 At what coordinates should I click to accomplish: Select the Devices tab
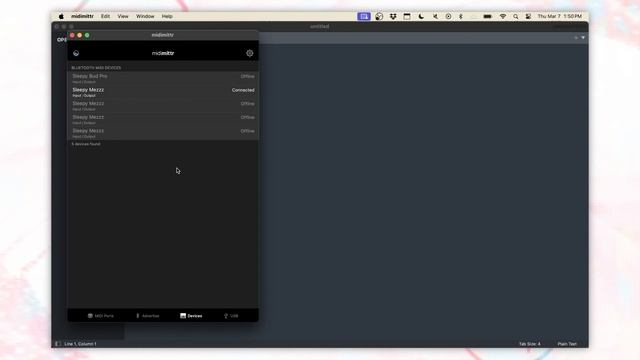click(x=191, y=316)
